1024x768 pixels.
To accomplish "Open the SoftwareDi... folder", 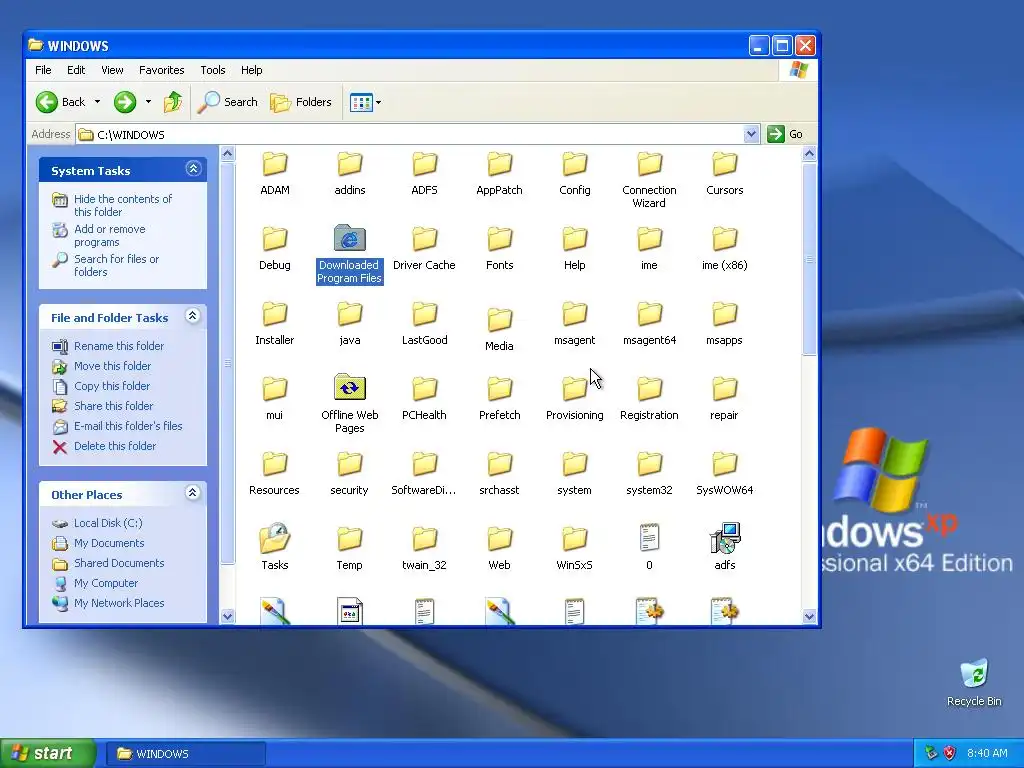I will click(424, 473).
